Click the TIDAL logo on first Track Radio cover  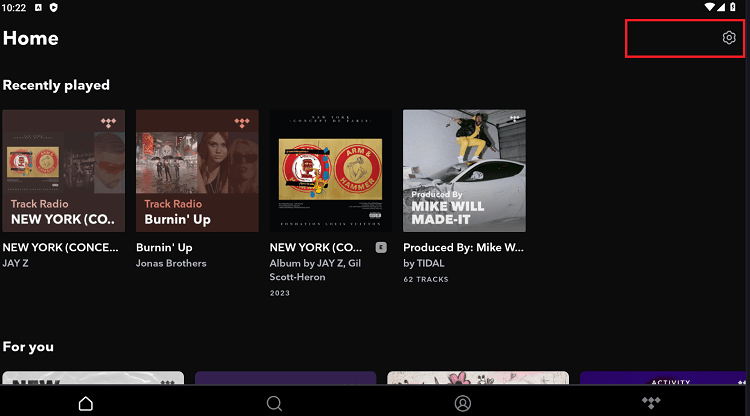coord(109,123)
